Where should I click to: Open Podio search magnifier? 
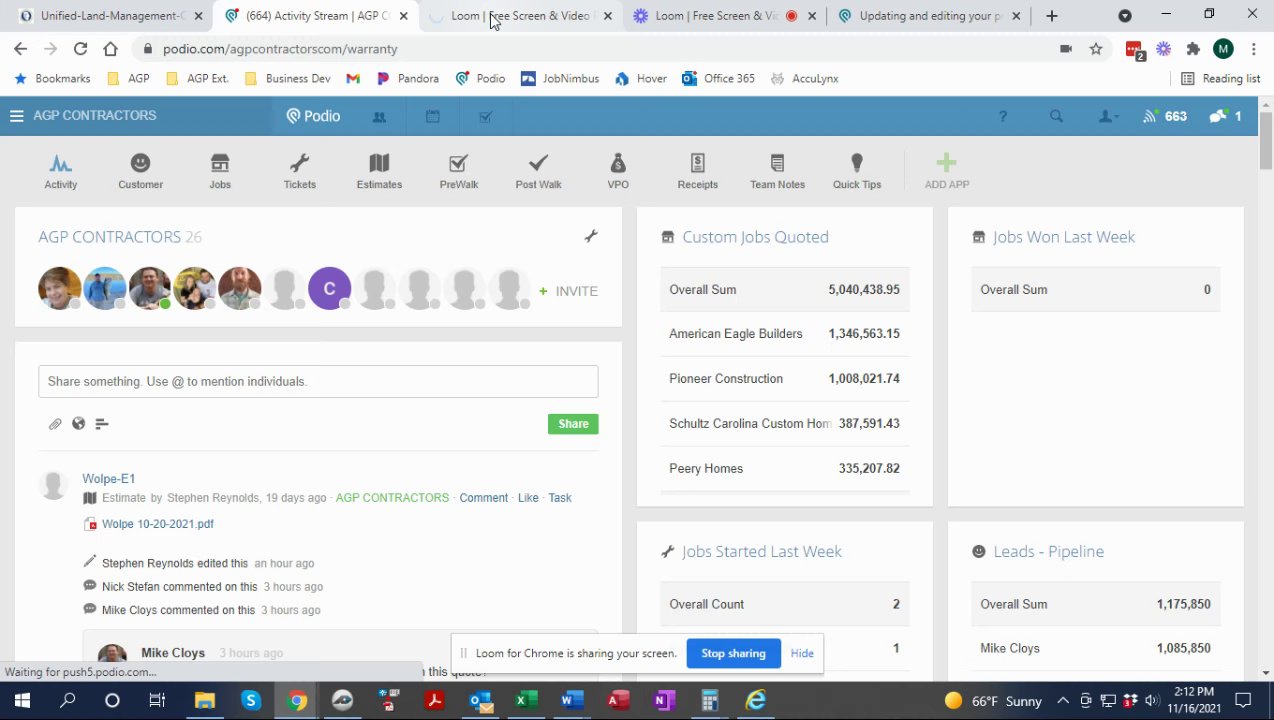[x=1056, y=116]
